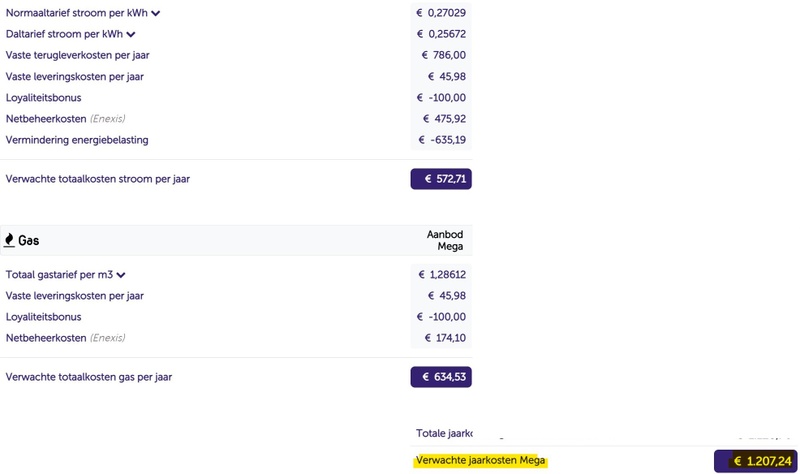Click highlighted Verwachte jaarkosten Mega label

pos(480,460)
